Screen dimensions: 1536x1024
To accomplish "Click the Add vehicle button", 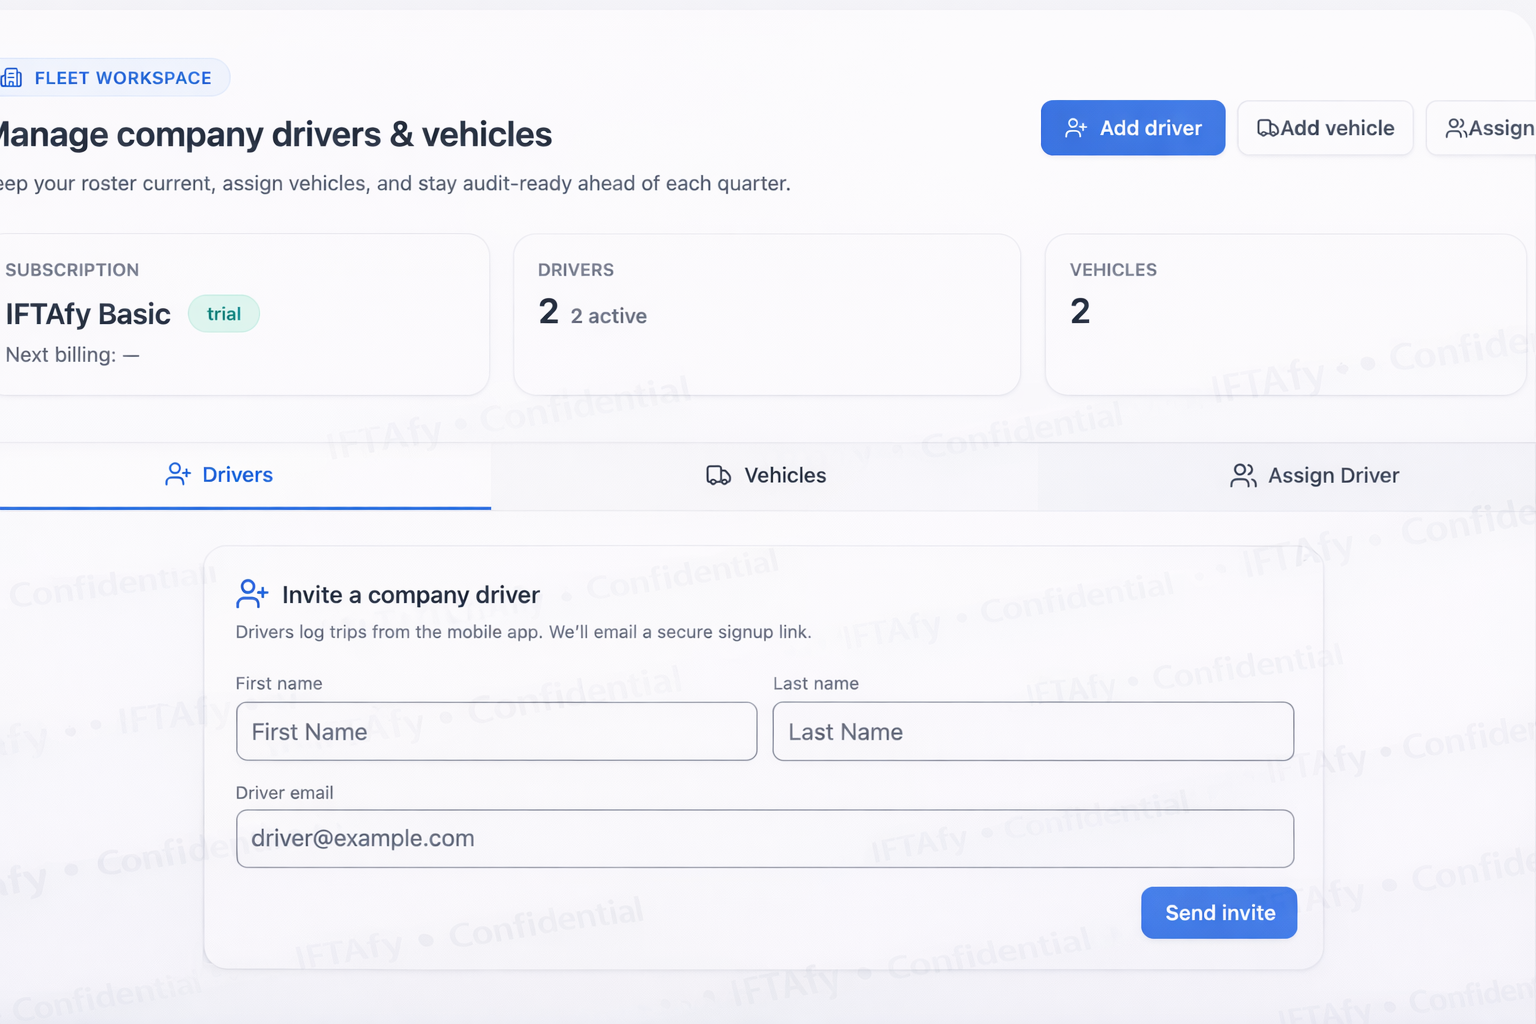I will [x=1325, y=128].
